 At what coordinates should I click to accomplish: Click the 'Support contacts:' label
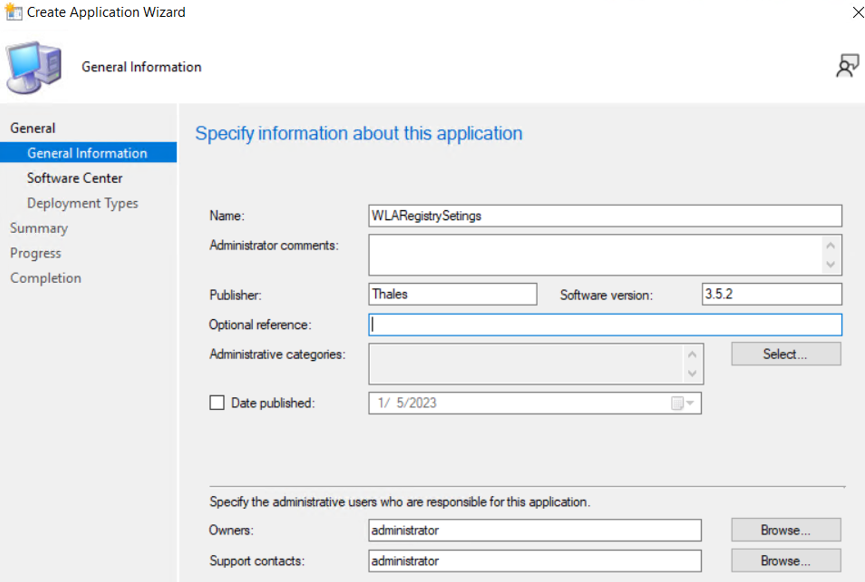point(257,561)
